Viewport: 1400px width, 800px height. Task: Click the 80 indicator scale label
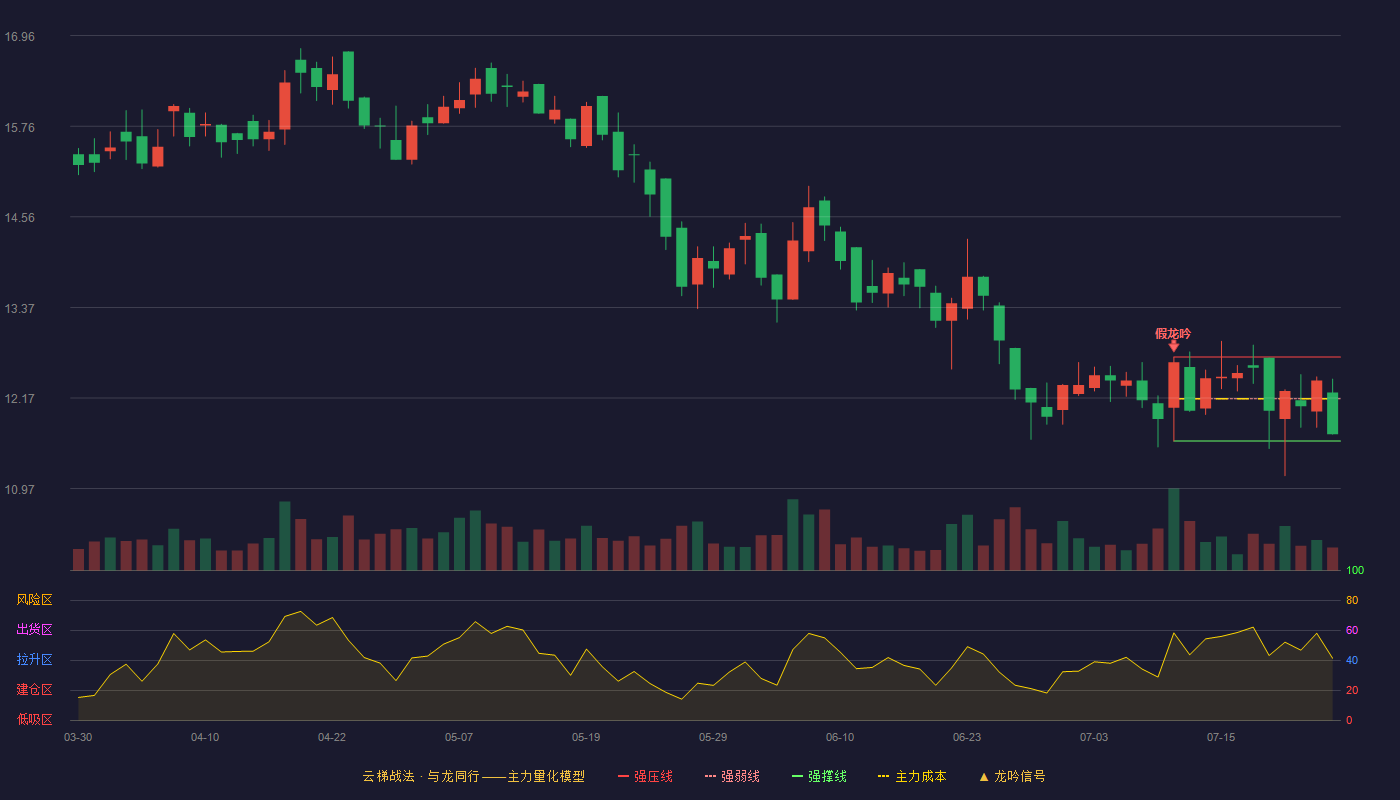coord(1352,600)
